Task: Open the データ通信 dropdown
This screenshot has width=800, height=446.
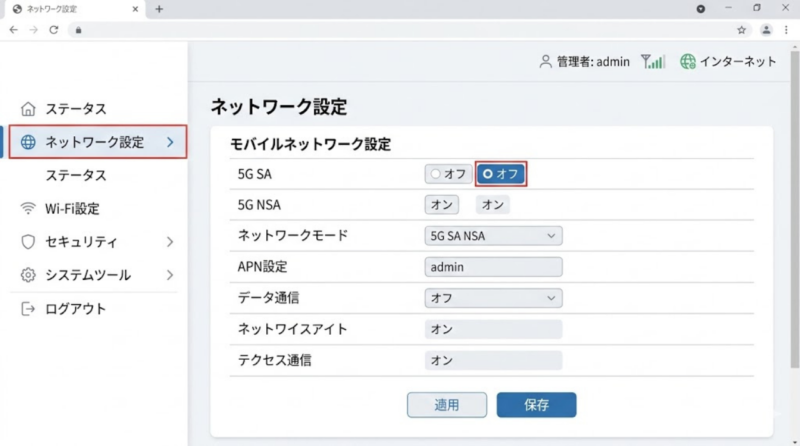Action: pos(493,298)
